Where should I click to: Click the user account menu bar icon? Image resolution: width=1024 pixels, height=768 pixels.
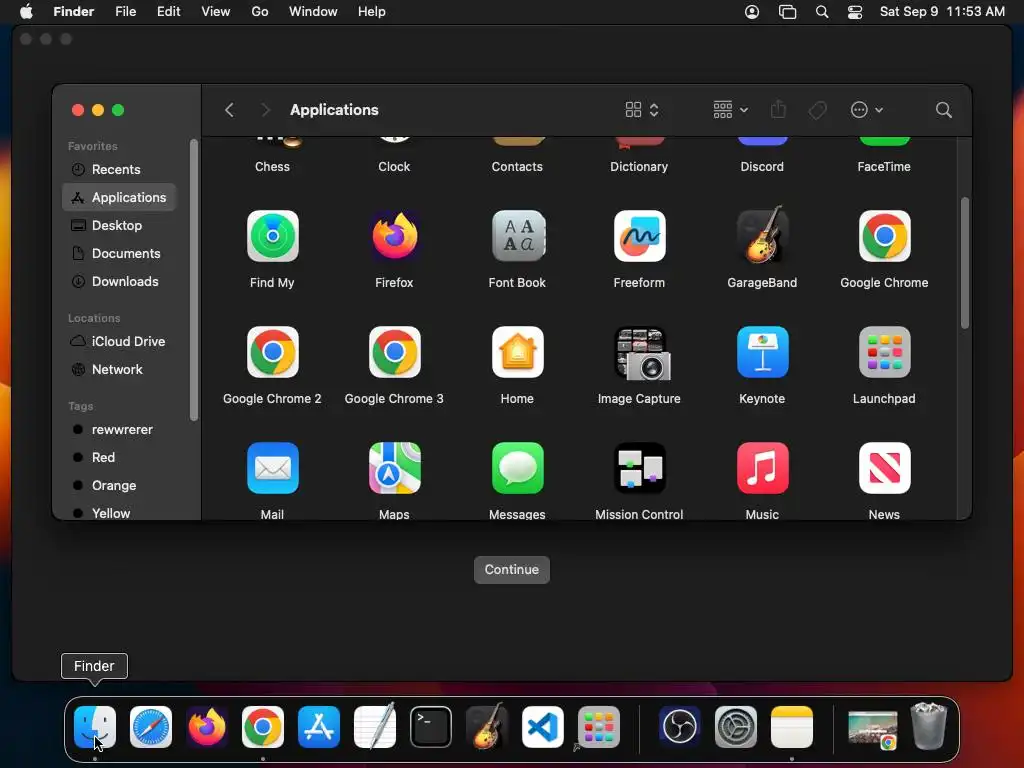pyautogui.click(x=752, y=12)
